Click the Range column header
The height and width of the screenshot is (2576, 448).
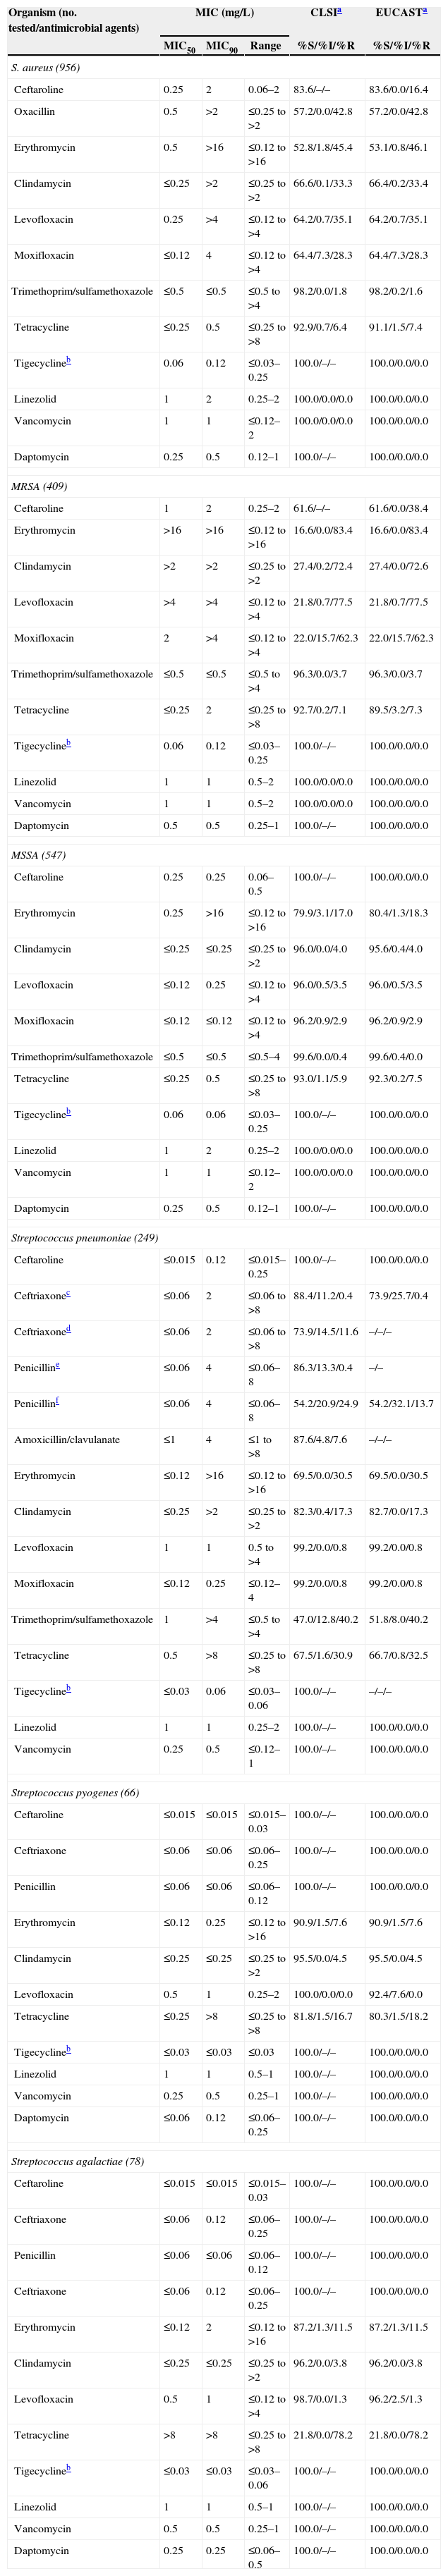265,46
